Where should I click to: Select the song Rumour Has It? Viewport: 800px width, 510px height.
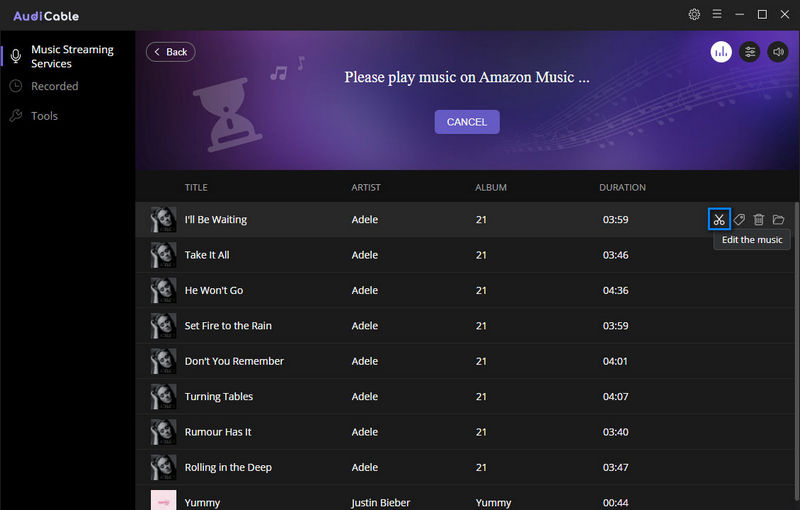click(x=218, y=431)
